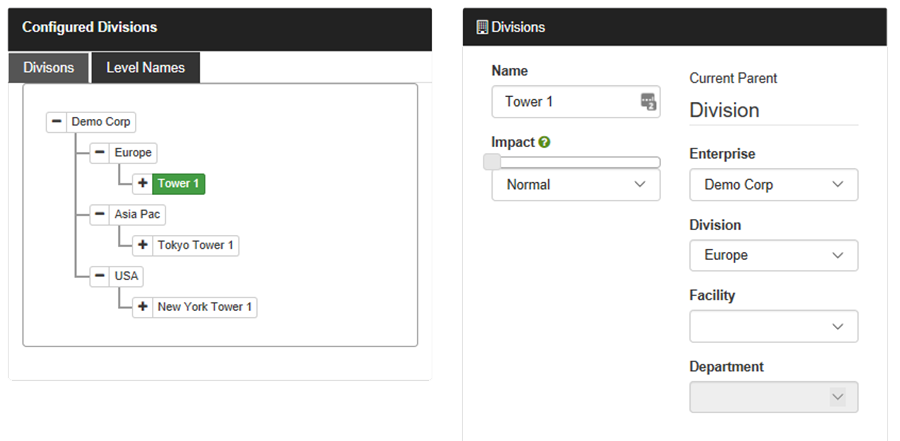Switch to the Level Names tab
Viewport: 900px width, 441px height.
pos(146,68)
